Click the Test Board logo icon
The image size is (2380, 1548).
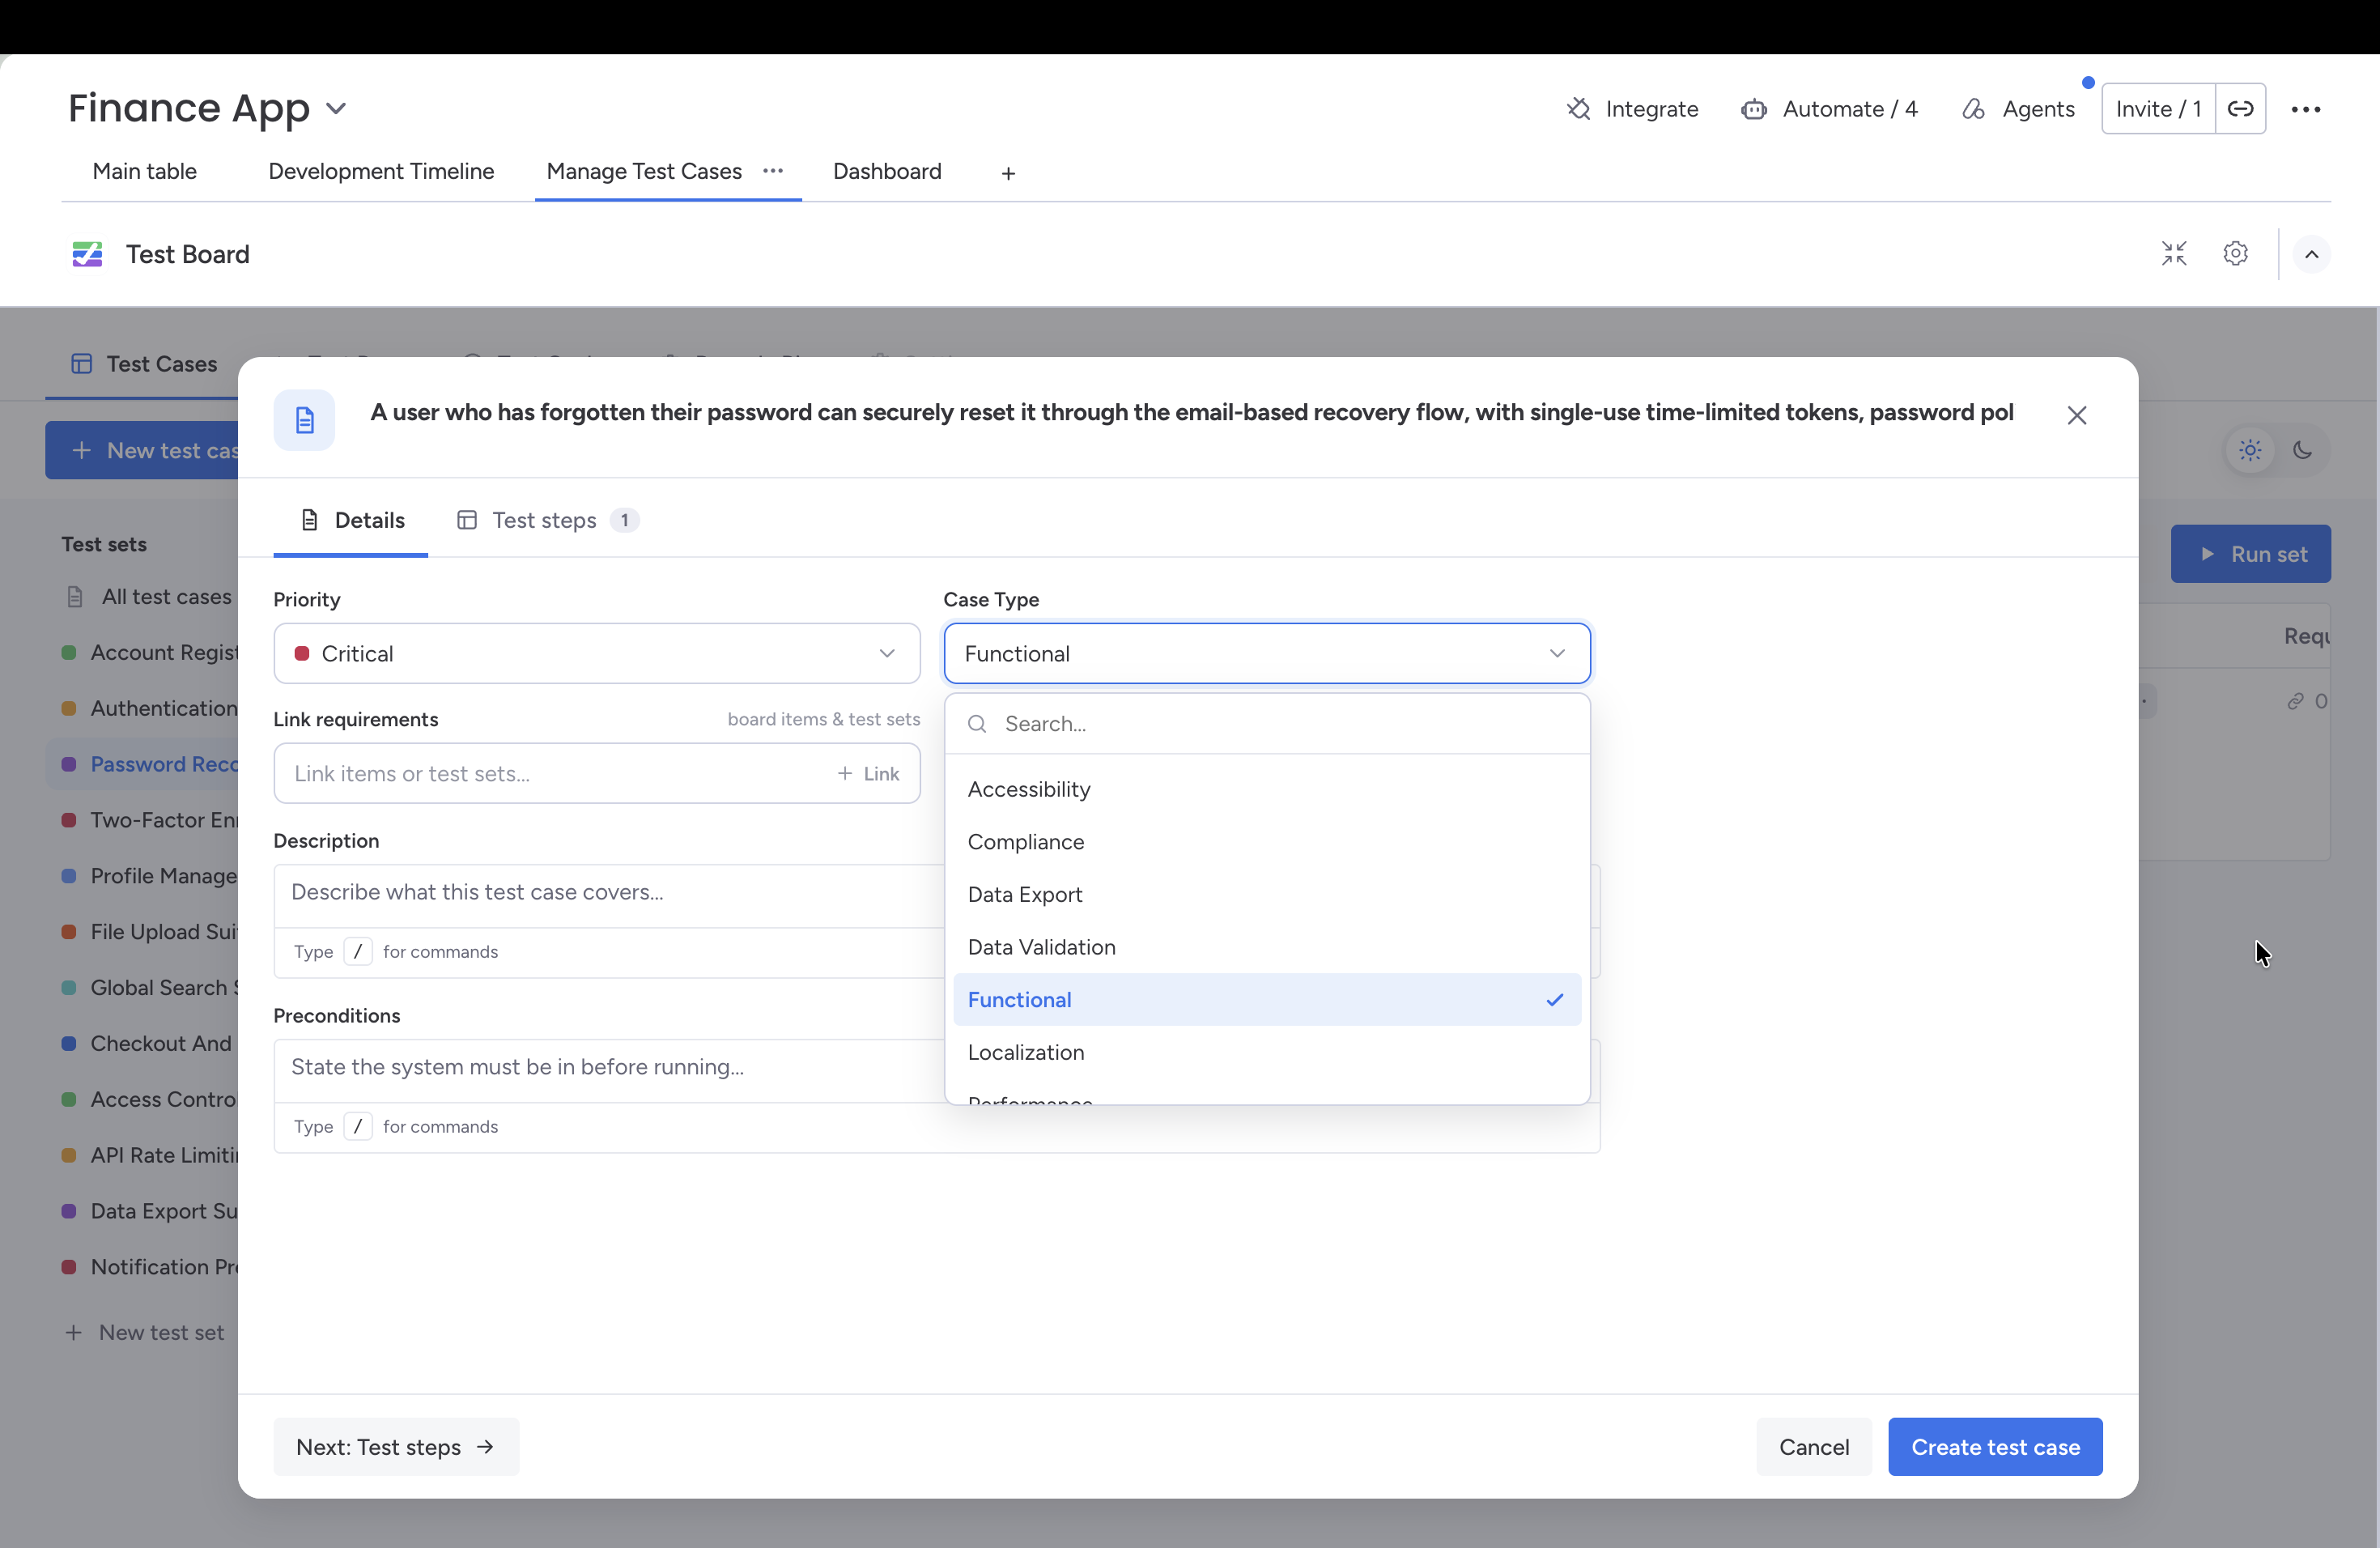point(87,254)
